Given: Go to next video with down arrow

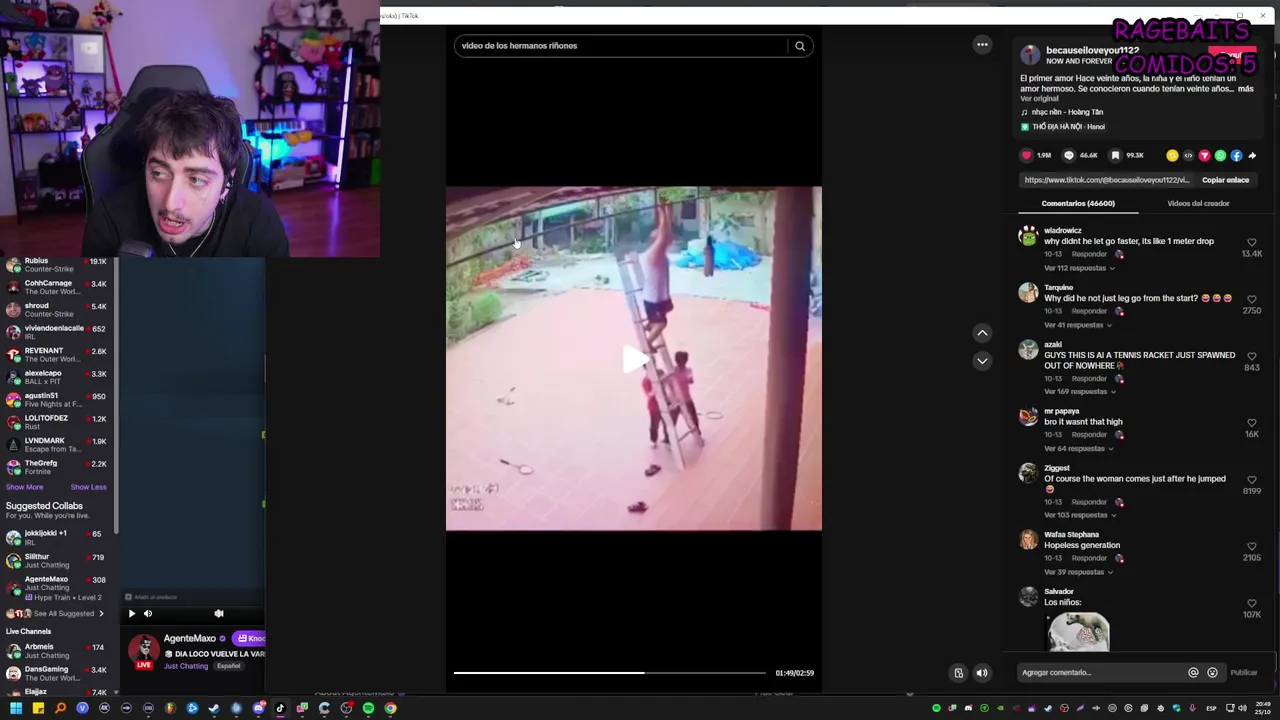Looking at the screenshot, I should 982,360.
